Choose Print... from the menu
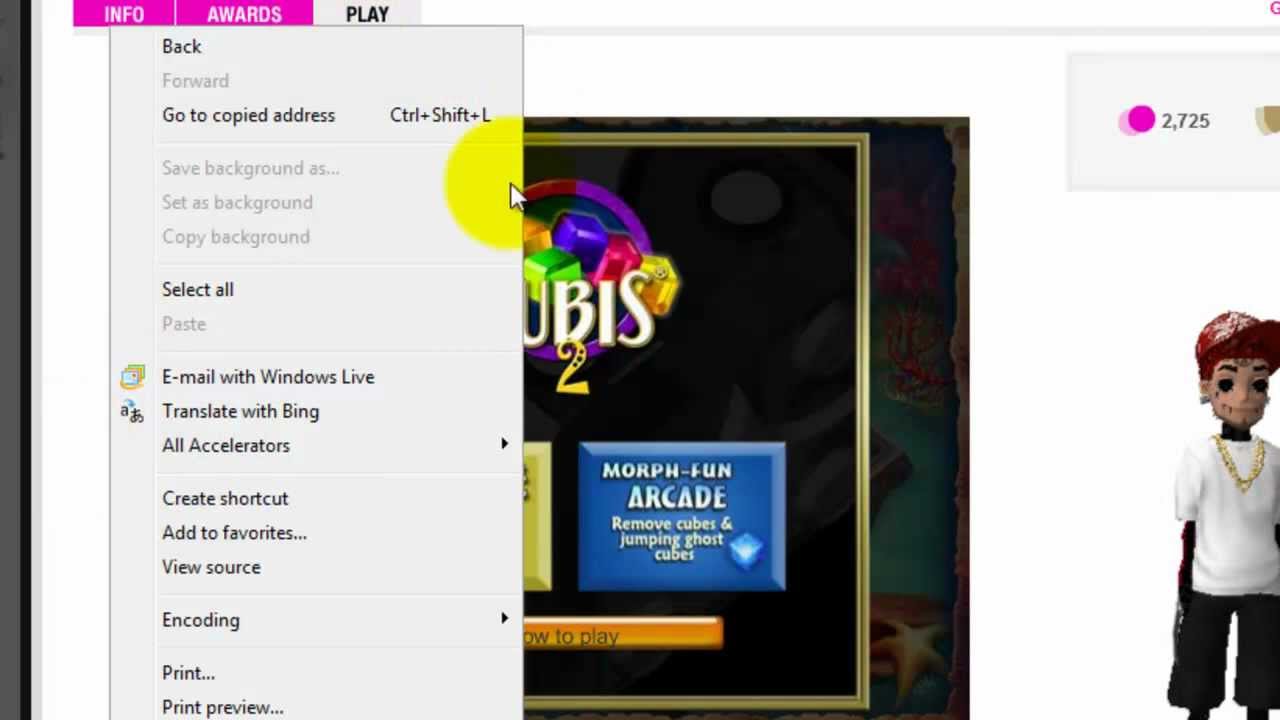 click(316, 673)
